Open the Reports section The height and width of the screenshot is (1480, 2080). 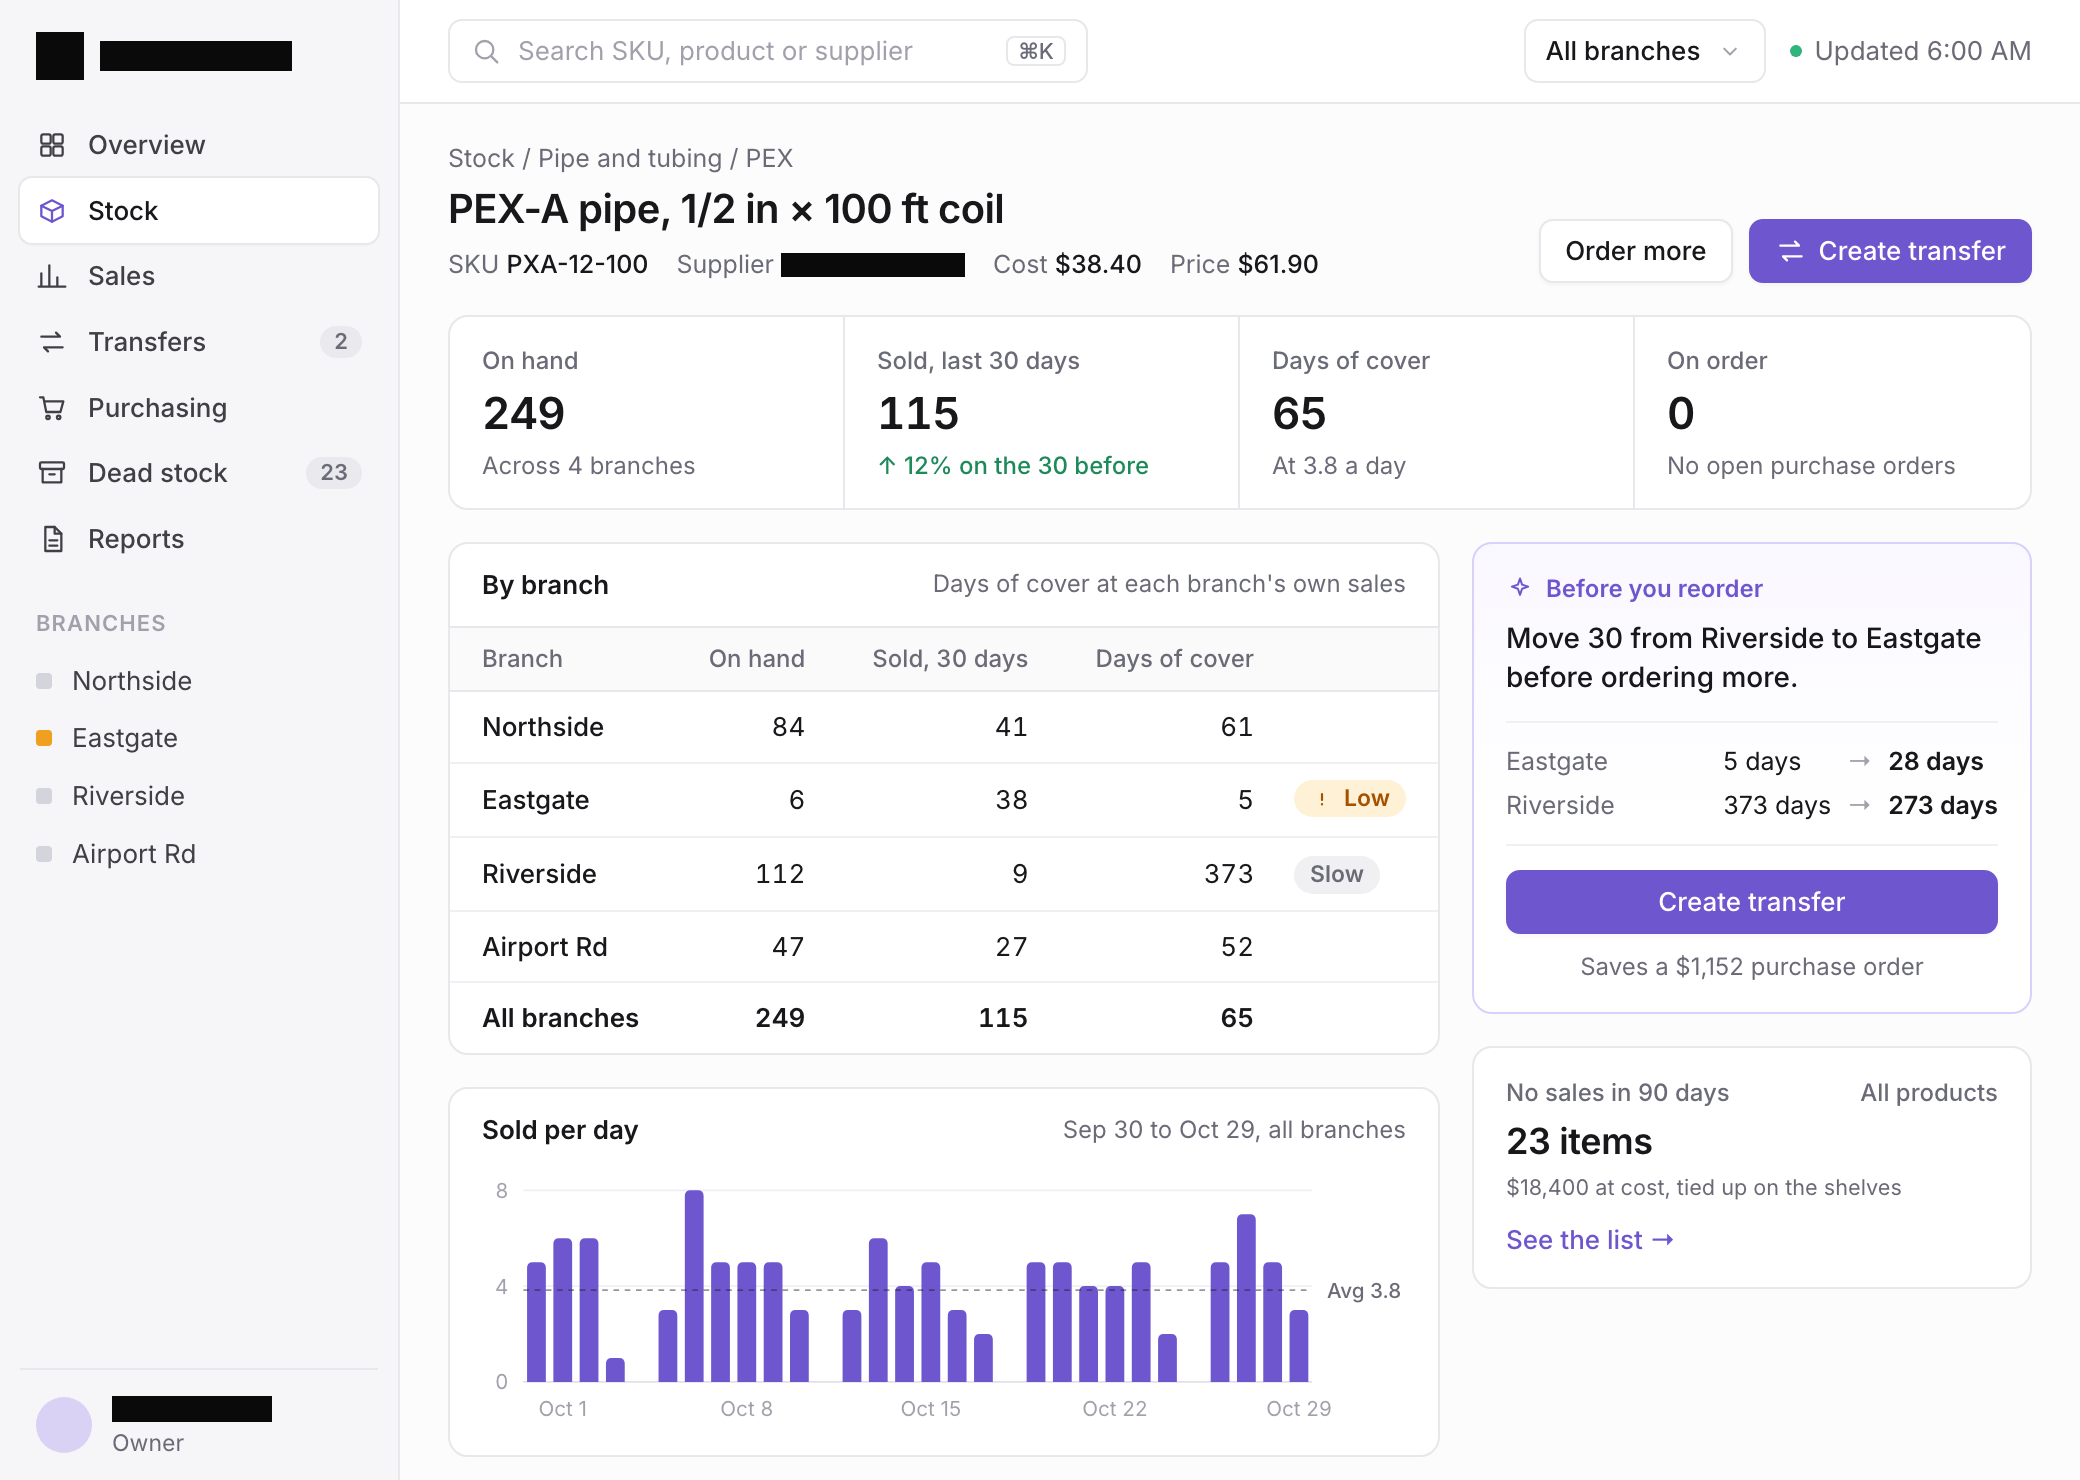[199, 539]
